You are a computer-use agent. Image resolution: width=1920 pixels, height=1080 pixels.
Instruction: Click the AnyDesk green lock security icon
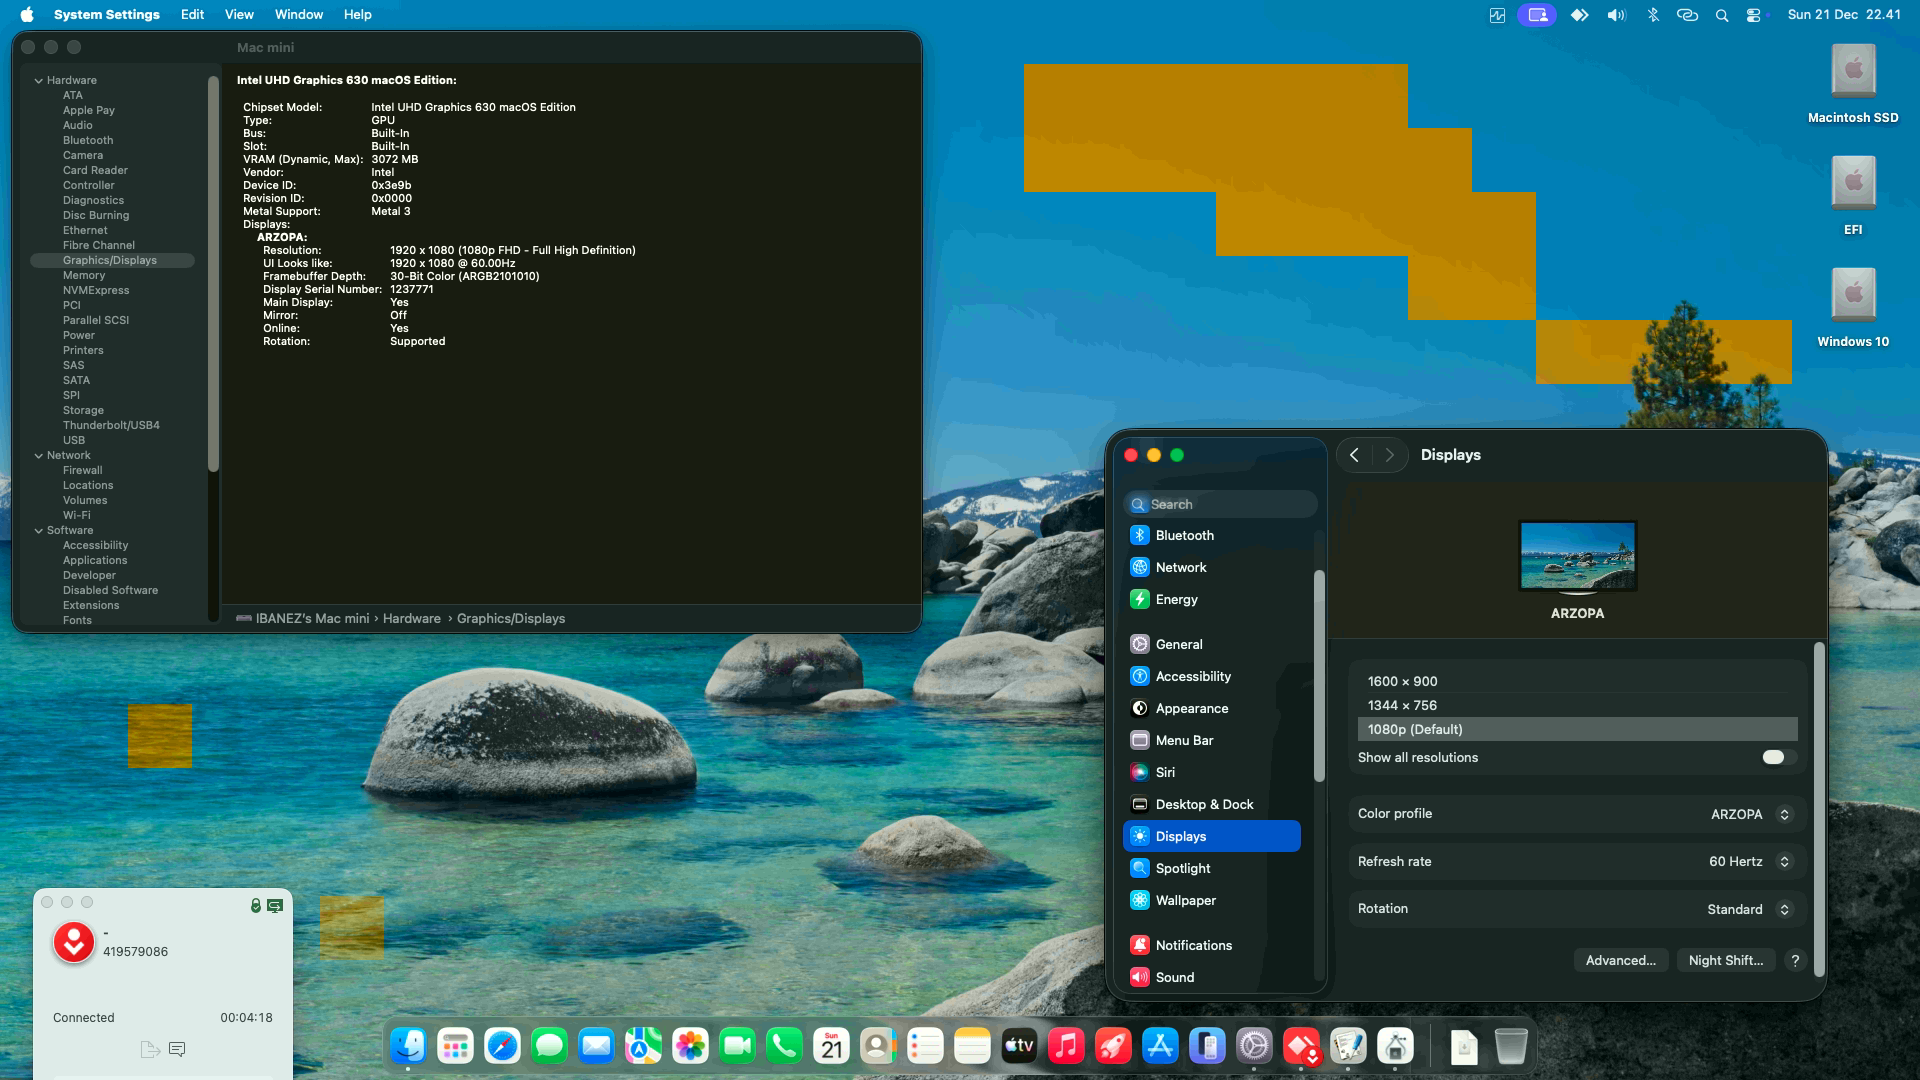256,905
